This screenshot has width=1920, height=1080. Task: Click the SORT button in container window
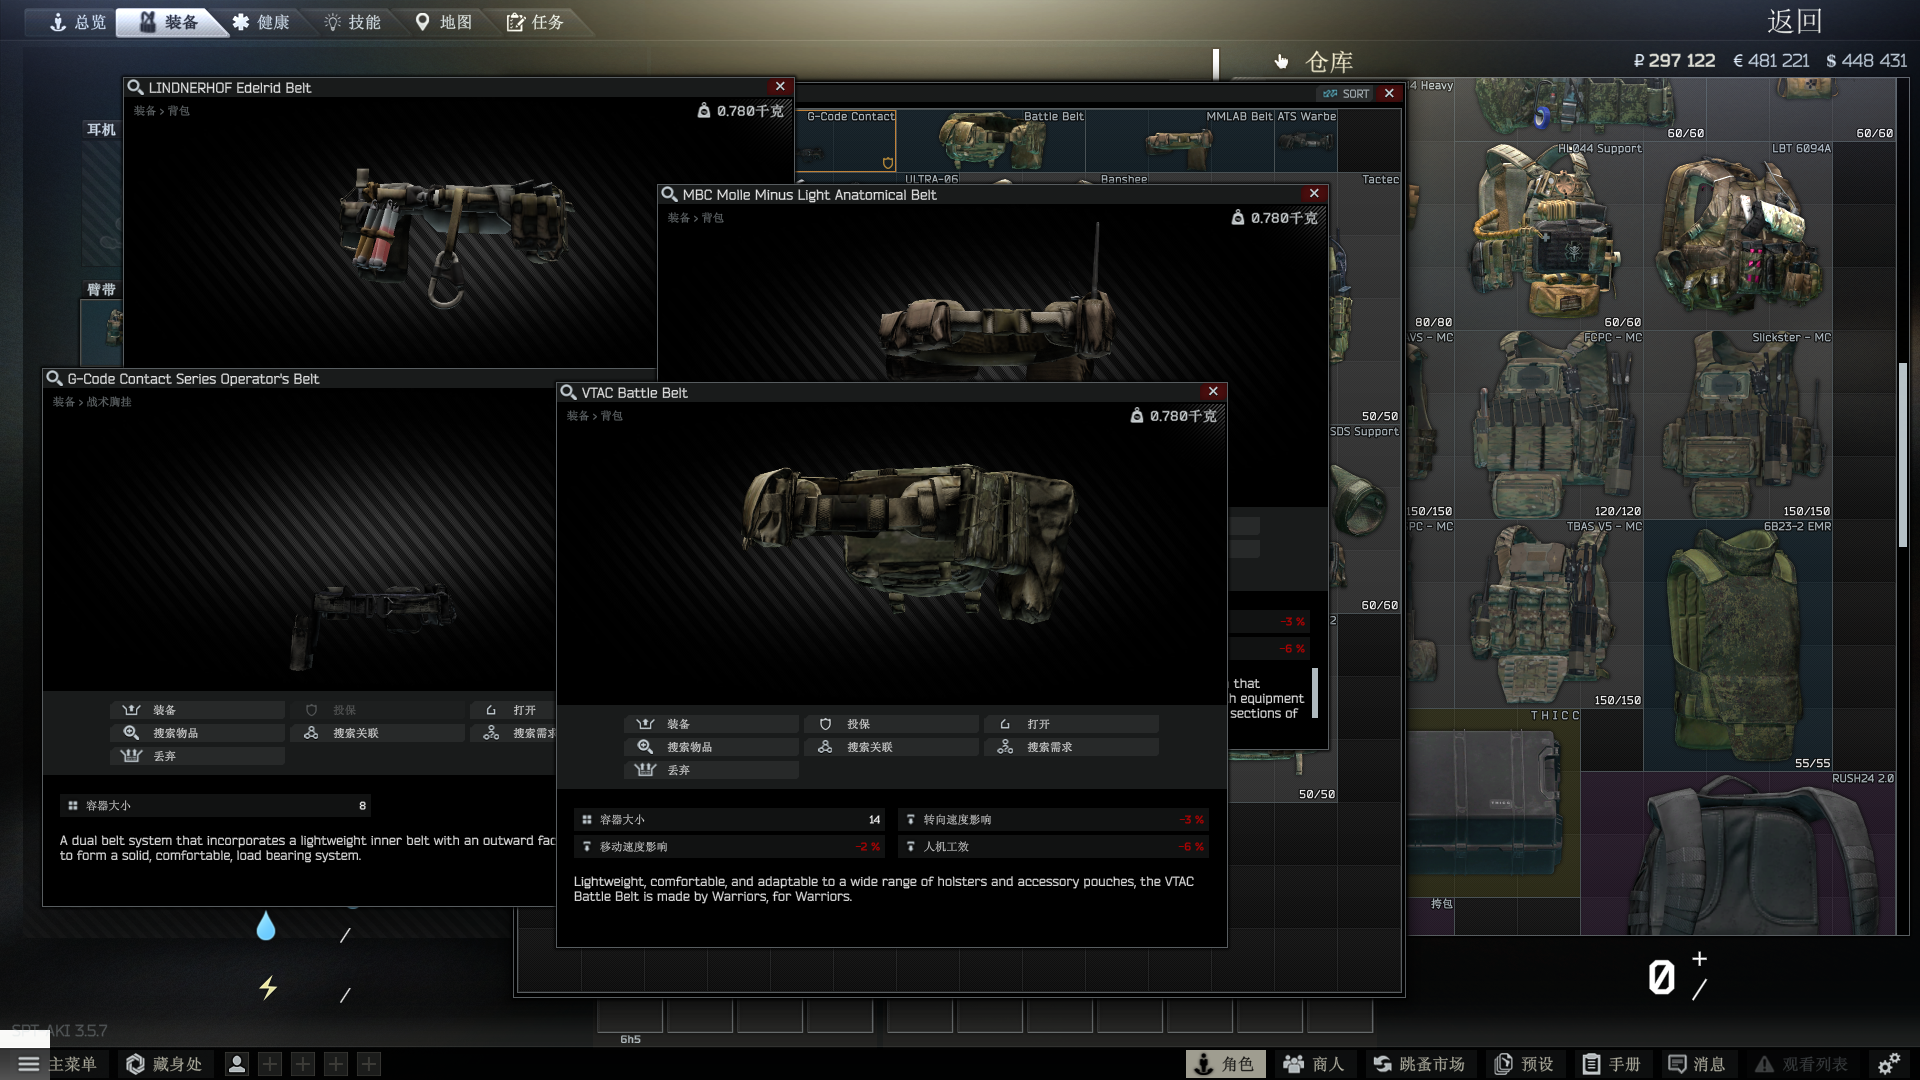coord(1346,93)
